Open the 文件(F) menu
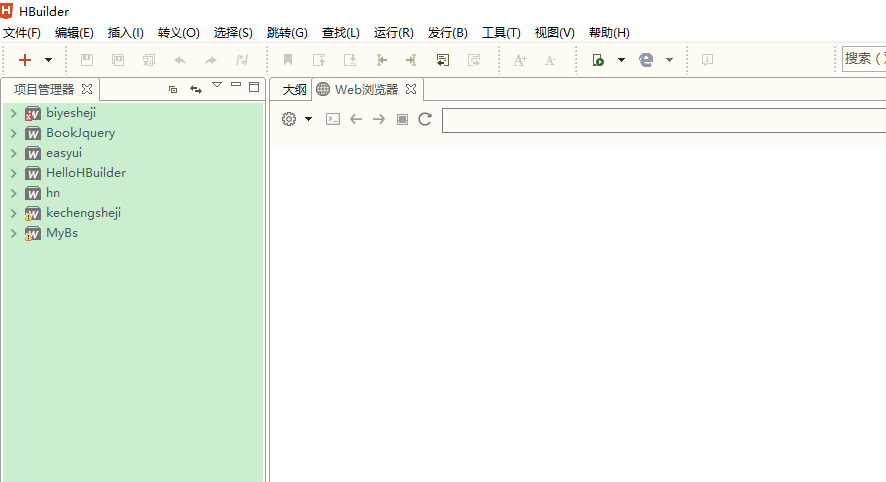The height and width of the screenshot is (482, 886). (22, 33)
